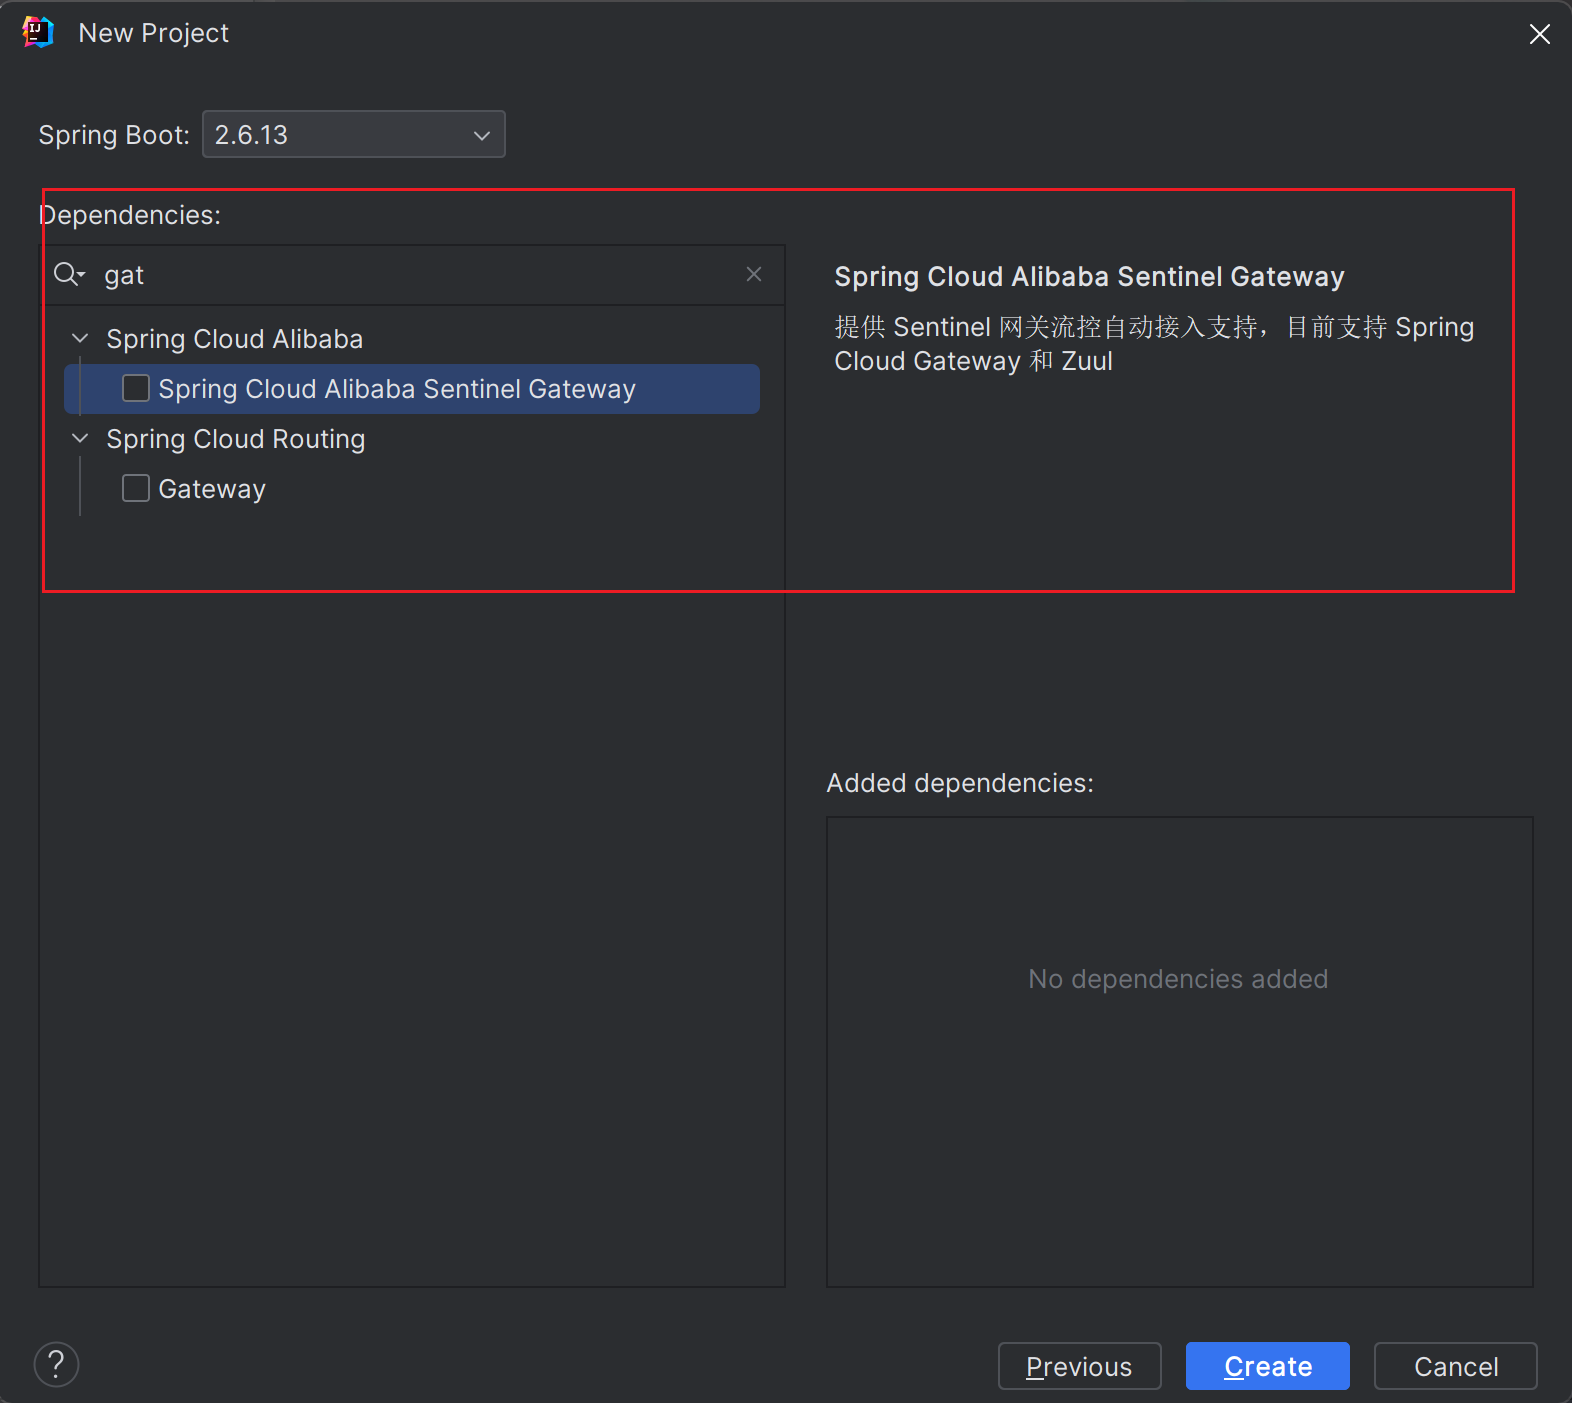Viewport: 1572px width, 1403px height.
Task: Select the Spring Cloud Alibaba Sentinel Gateway row
Action: click(x=412, y=389)
